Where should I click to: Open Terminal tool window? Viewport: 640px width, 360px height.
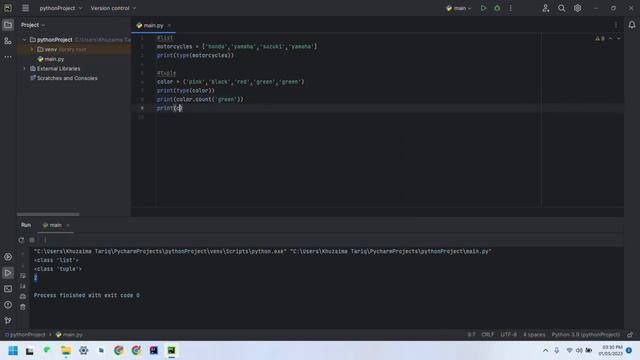tap(8, 289)
